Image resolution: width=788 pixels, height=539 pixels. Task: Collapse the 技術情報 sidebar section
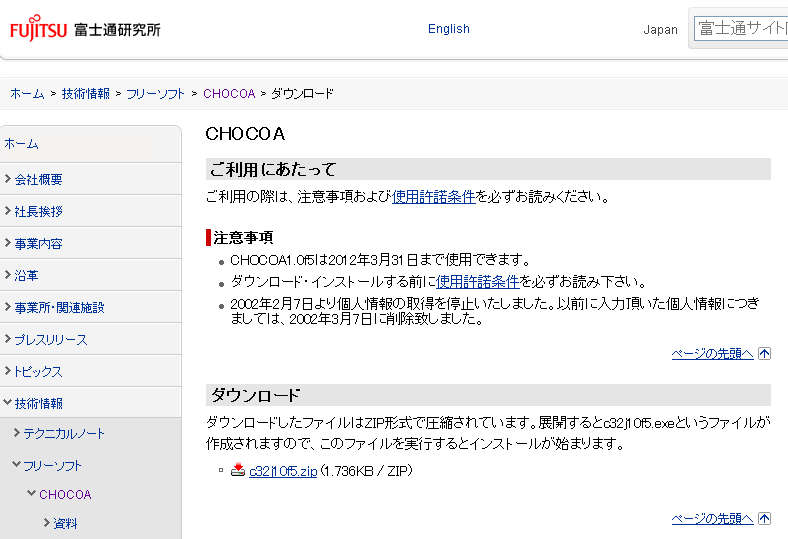[x=38, y=404]
